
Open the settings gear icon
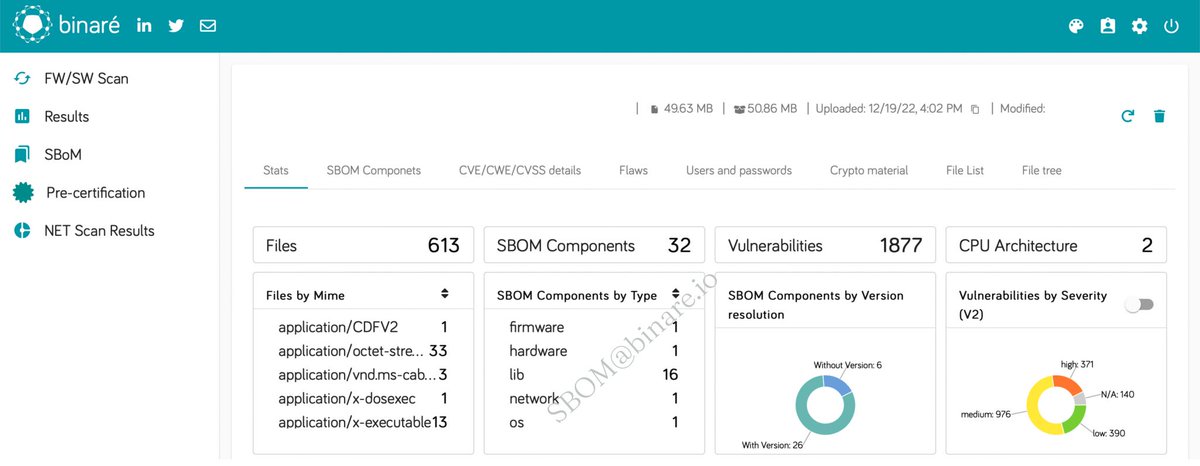coord(1140,27)
